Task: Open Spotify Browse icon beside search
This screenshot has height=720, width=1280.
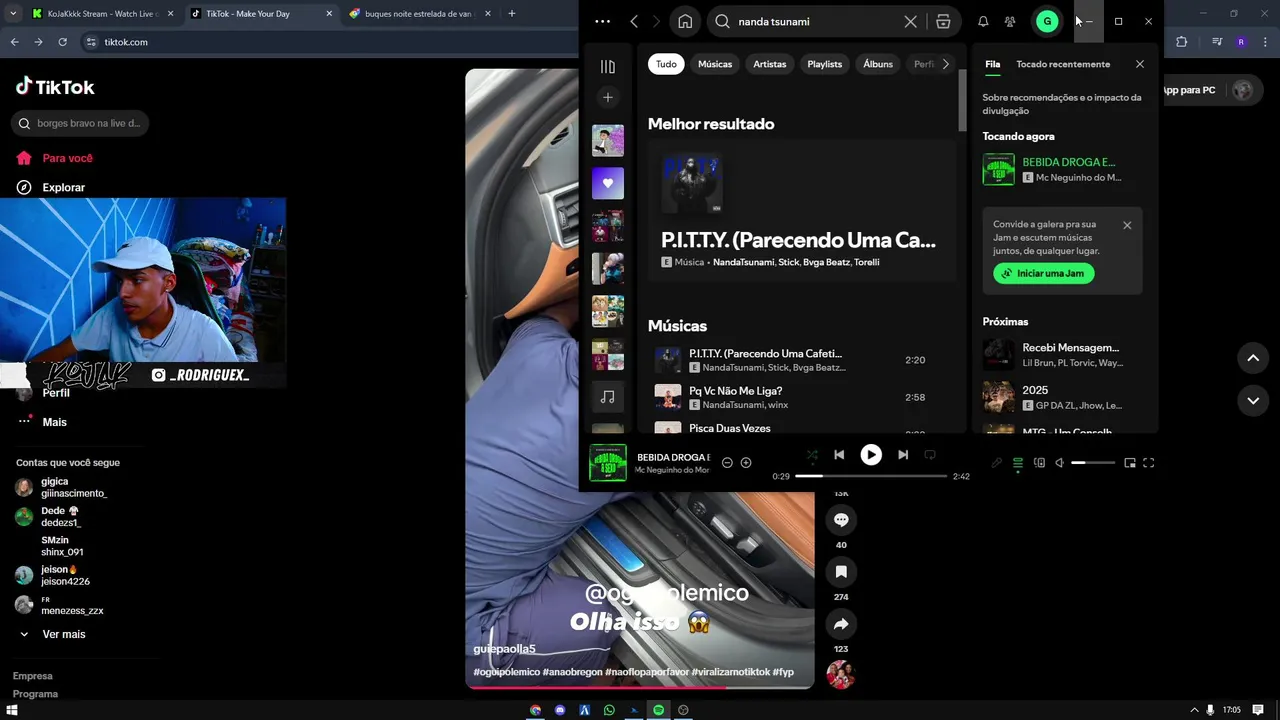Action: coord(943,21)
